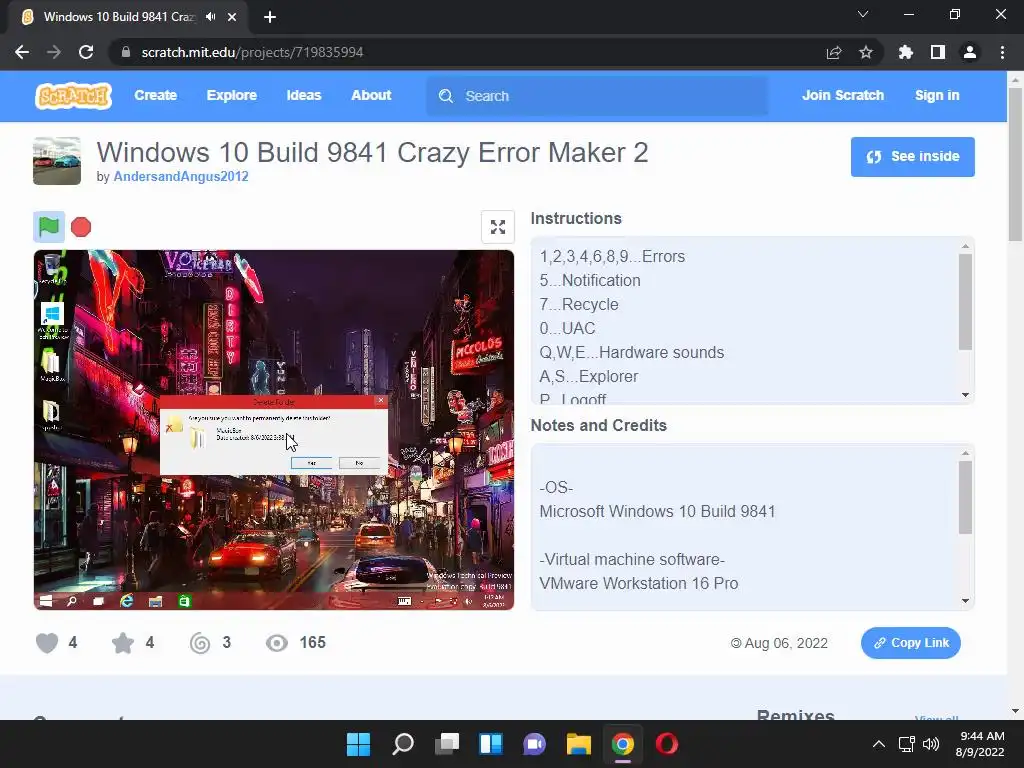Viewport: 1024px width, 768px height.
Task: Click Join Scratch
Action: pyautogui.click(x=842, y=95)
